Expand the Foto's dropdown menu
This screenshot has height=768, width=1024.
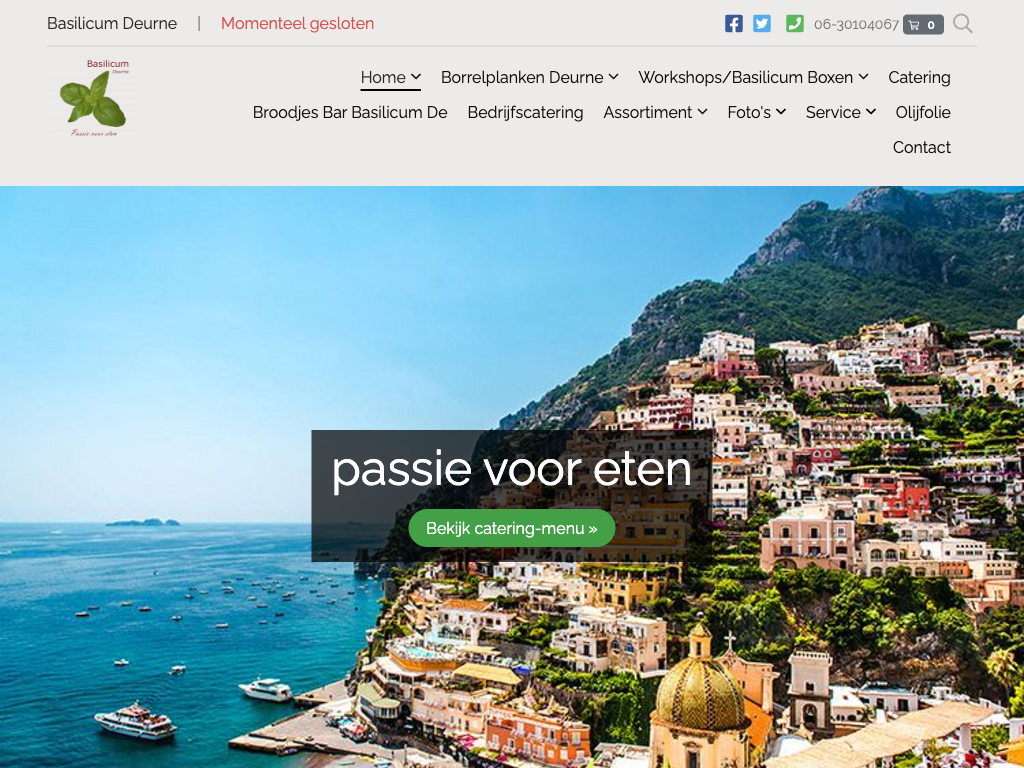pos(781,112)
